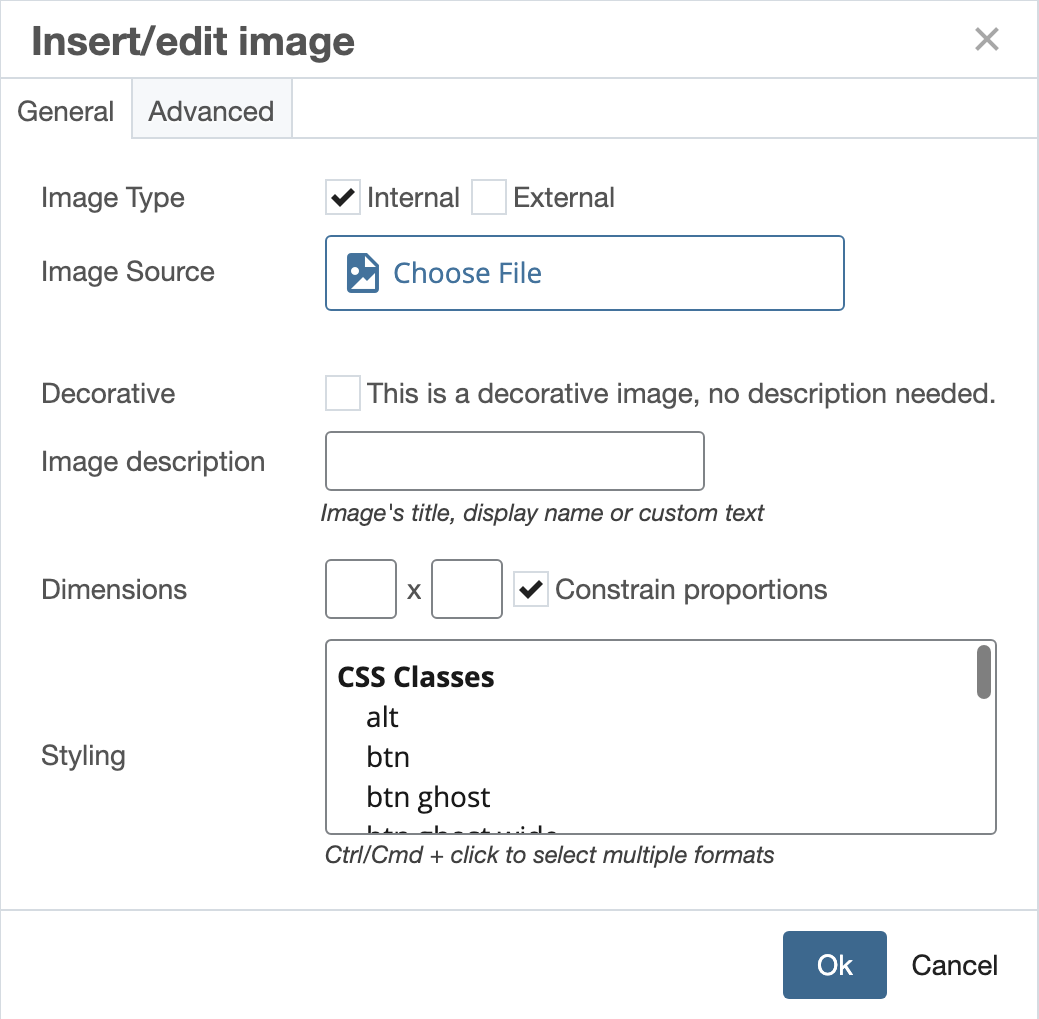The height and width of the screenshot is (1019, 1039).
Task: Confirm with the Ok button
Action: [x=834, y=965]
